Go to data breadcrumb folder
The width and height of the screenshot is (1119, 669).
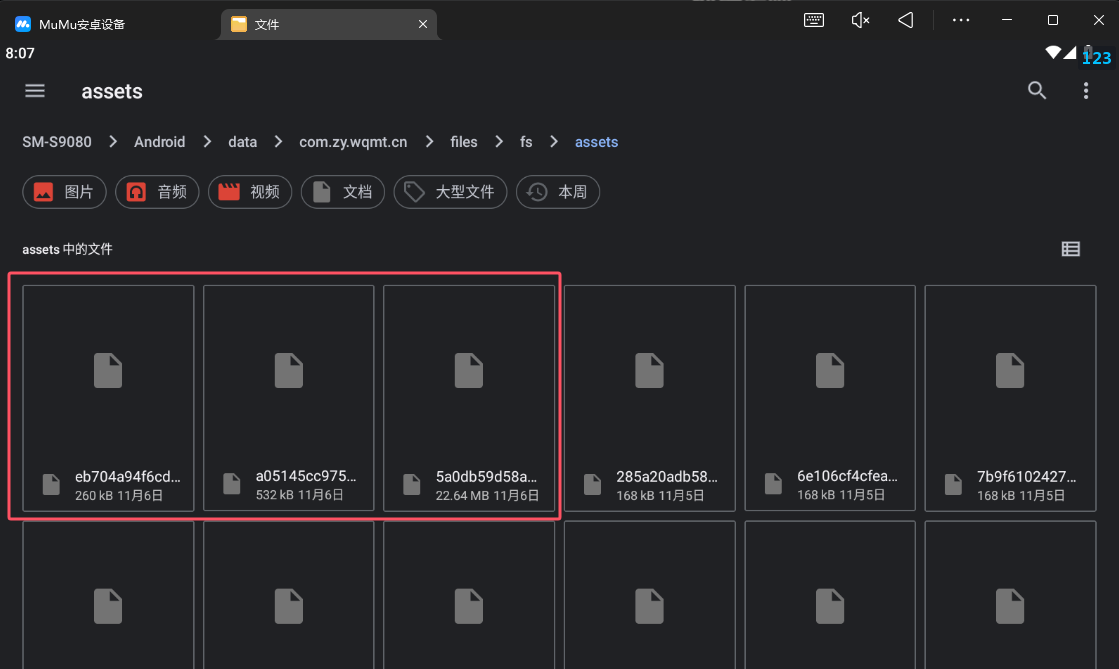(243, 142)
